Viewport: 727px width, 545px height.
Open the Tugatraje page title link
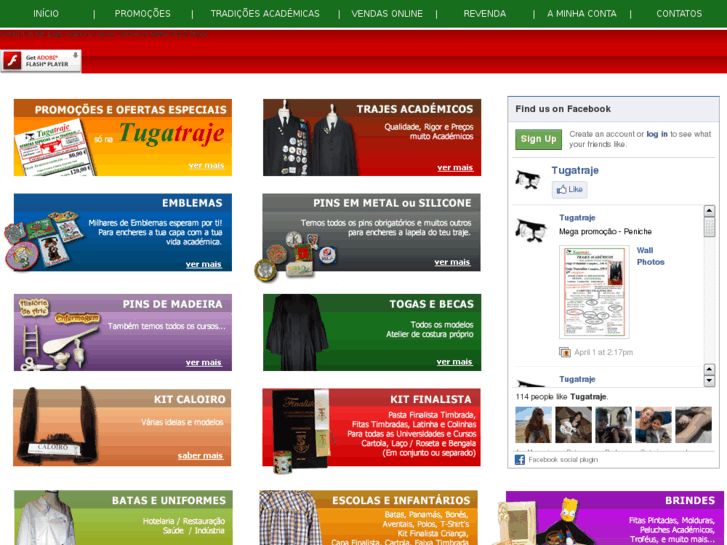[x=575, y=170]
